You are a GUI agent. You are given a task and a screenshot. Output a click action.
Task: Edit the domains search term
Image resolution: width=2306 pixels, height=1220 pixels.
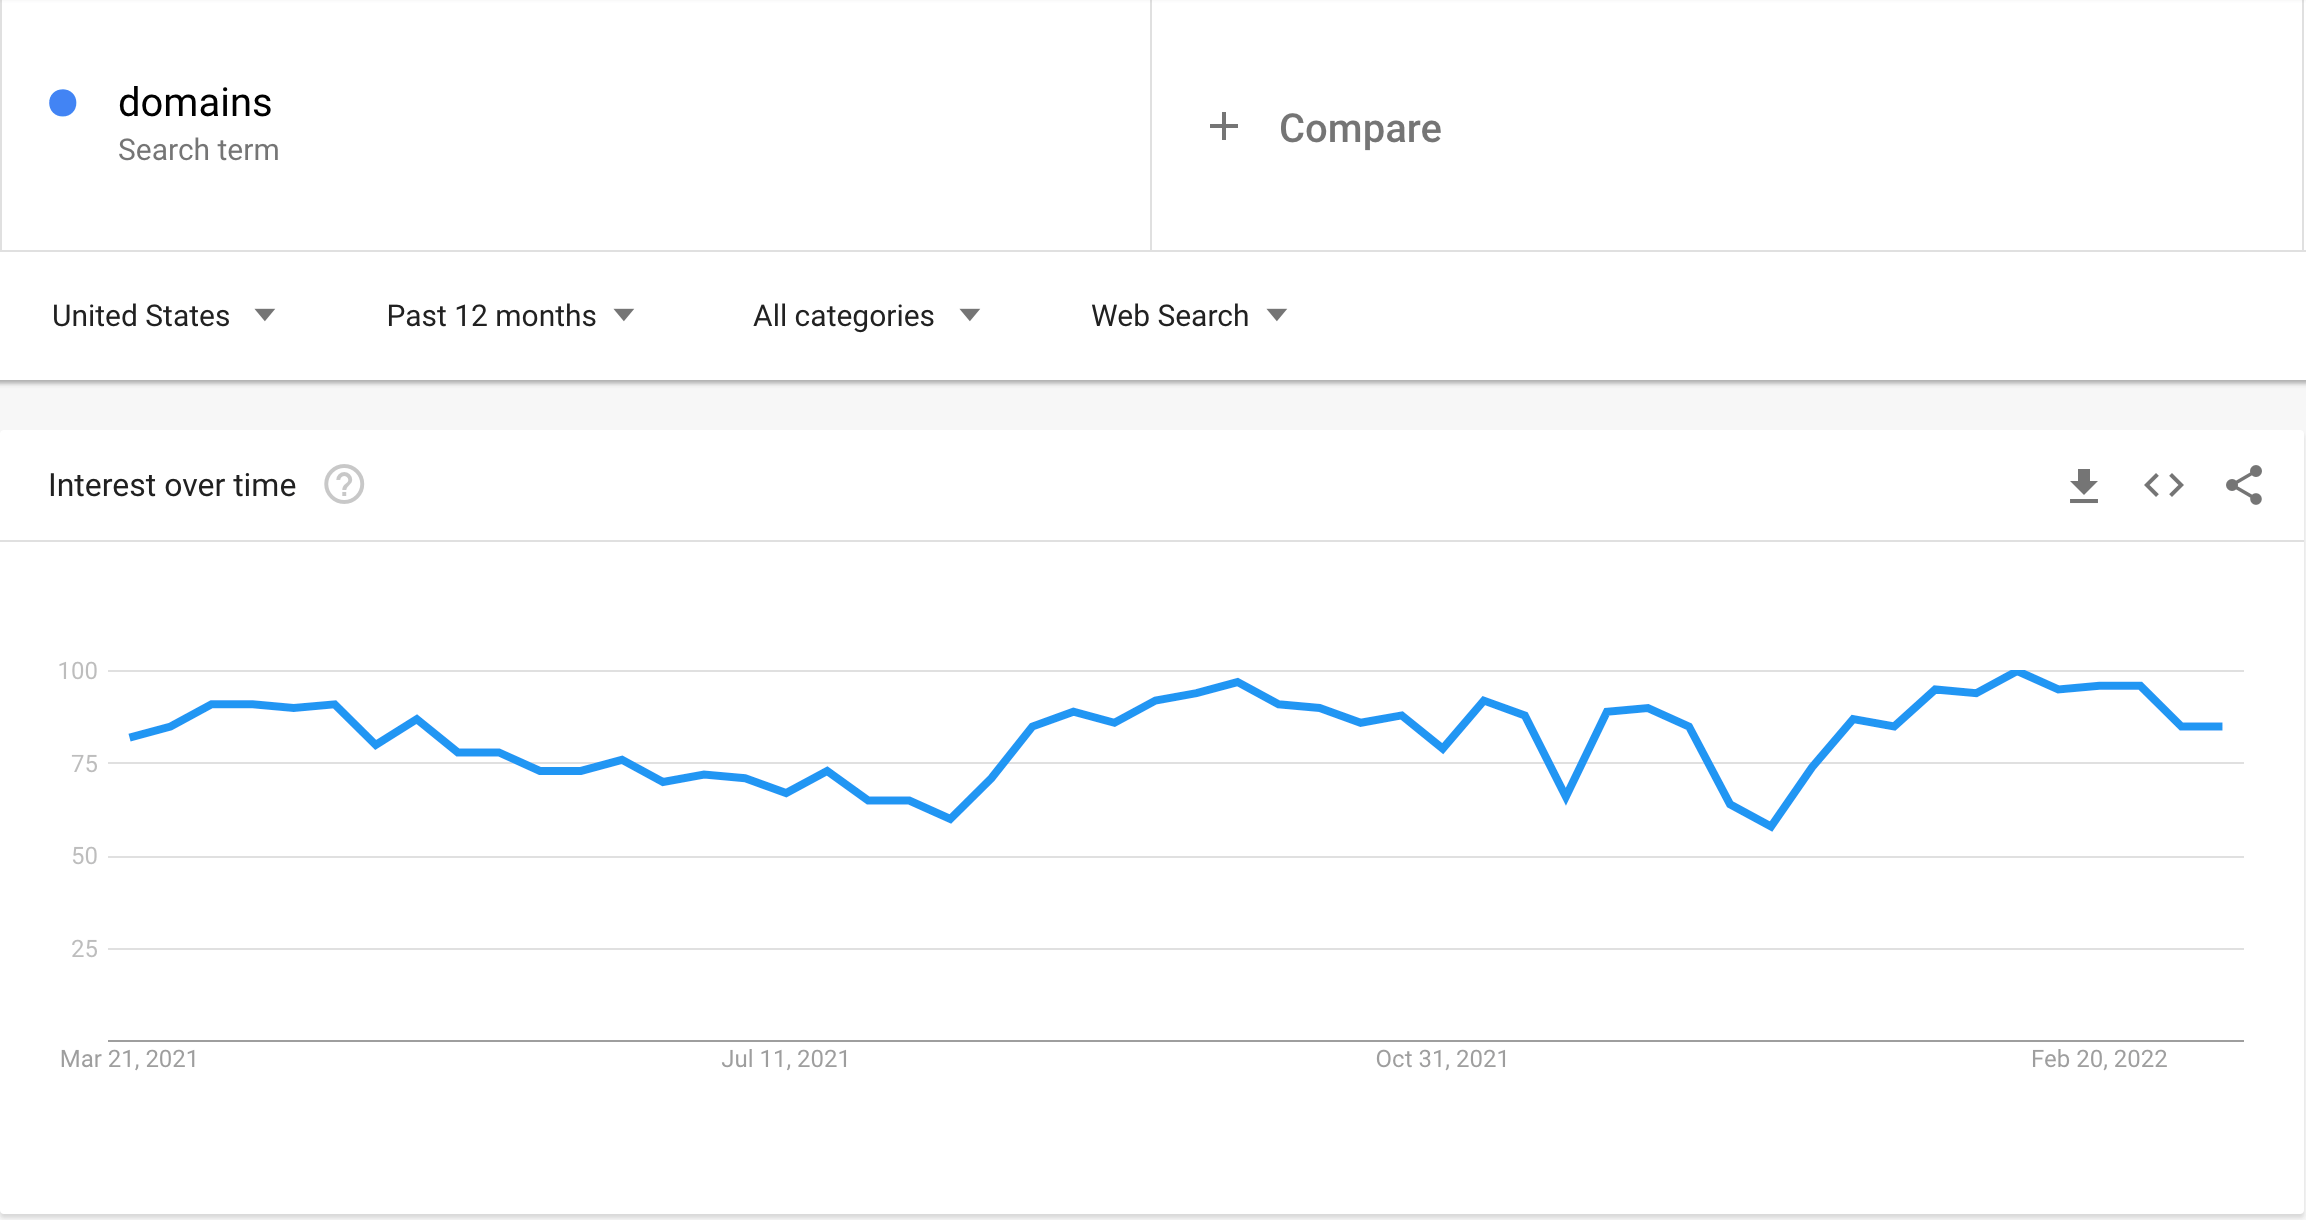click(x=195, y=102)
